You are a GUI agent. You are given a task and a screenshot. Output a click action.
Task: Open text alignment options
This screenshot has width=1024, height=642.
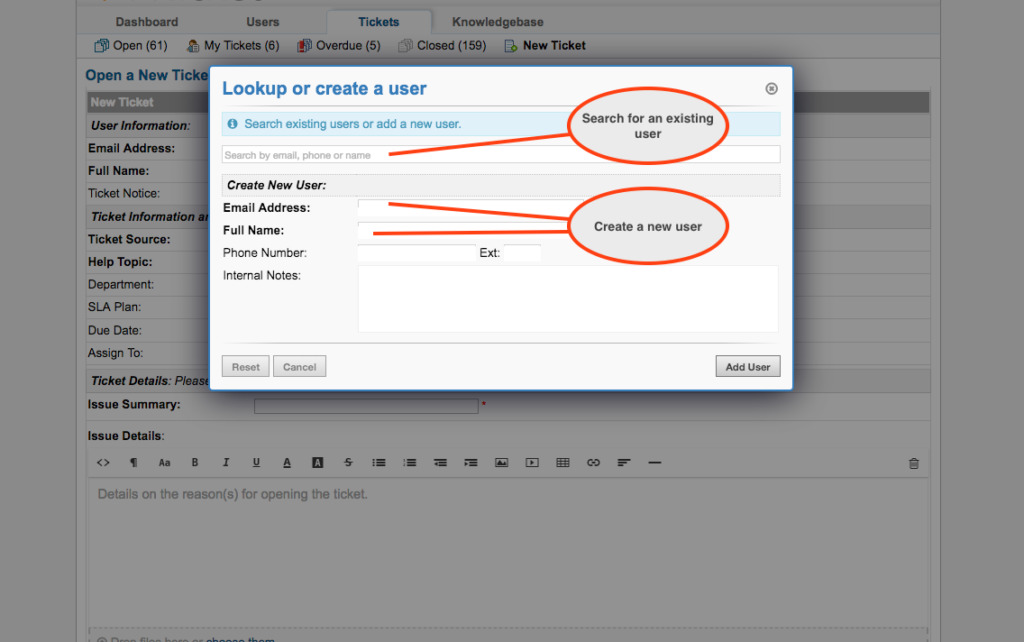point(624,462)
